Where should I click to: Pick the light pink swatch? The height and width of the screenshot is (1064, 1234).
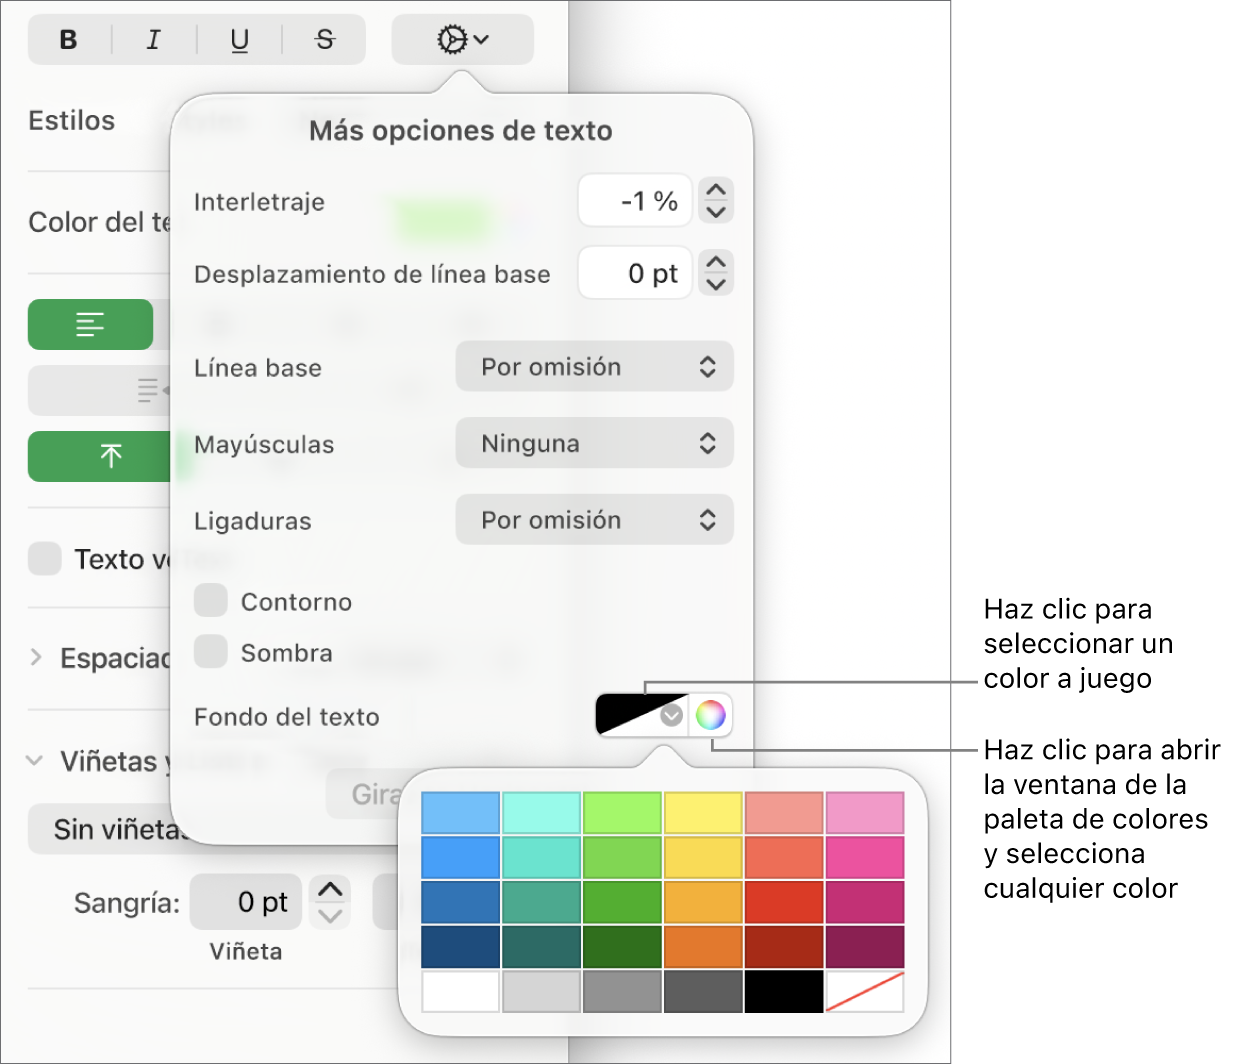pyautogui.click(x=865, y=813)
